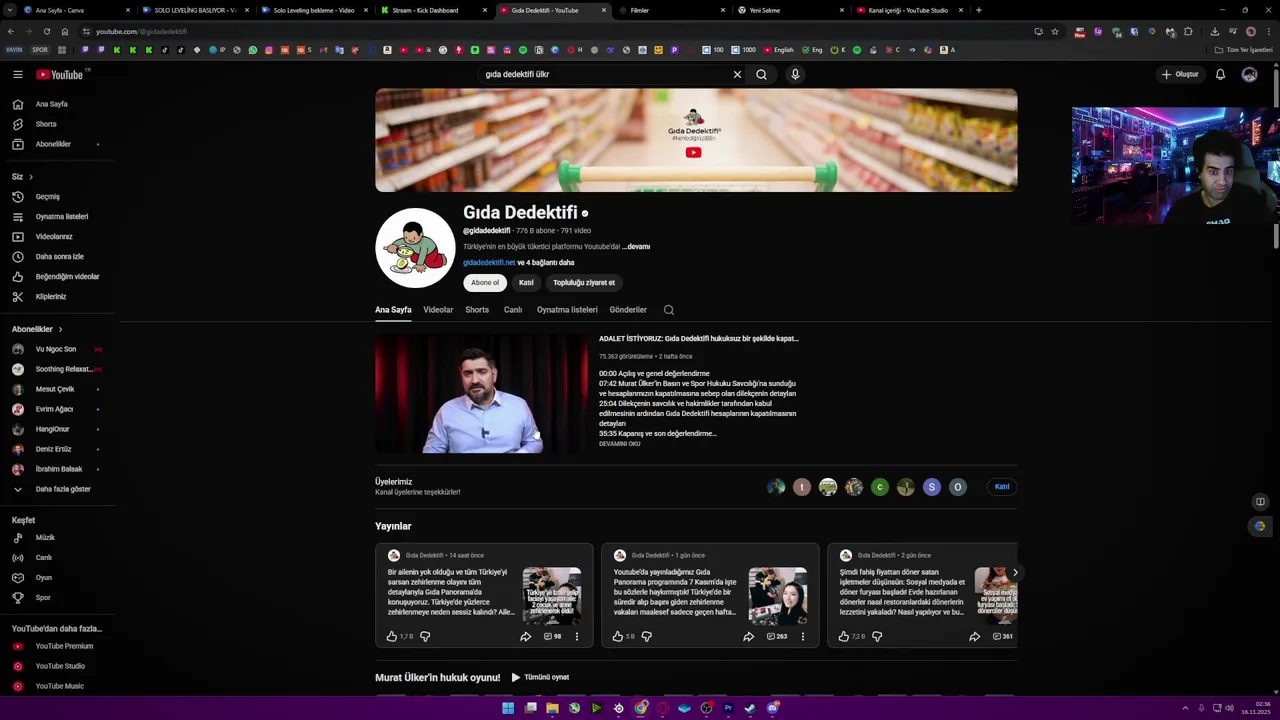Screen dimensions: 1280x720
Task: Open Vu Ngoc Son subscription
Action: click(x=58, y=349)
